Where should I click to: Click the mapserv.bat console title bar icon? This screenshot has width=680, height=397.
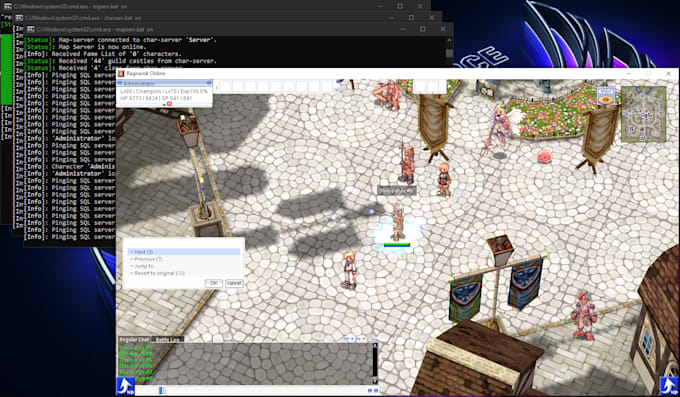pyautogui.click(x=30, y=29)
